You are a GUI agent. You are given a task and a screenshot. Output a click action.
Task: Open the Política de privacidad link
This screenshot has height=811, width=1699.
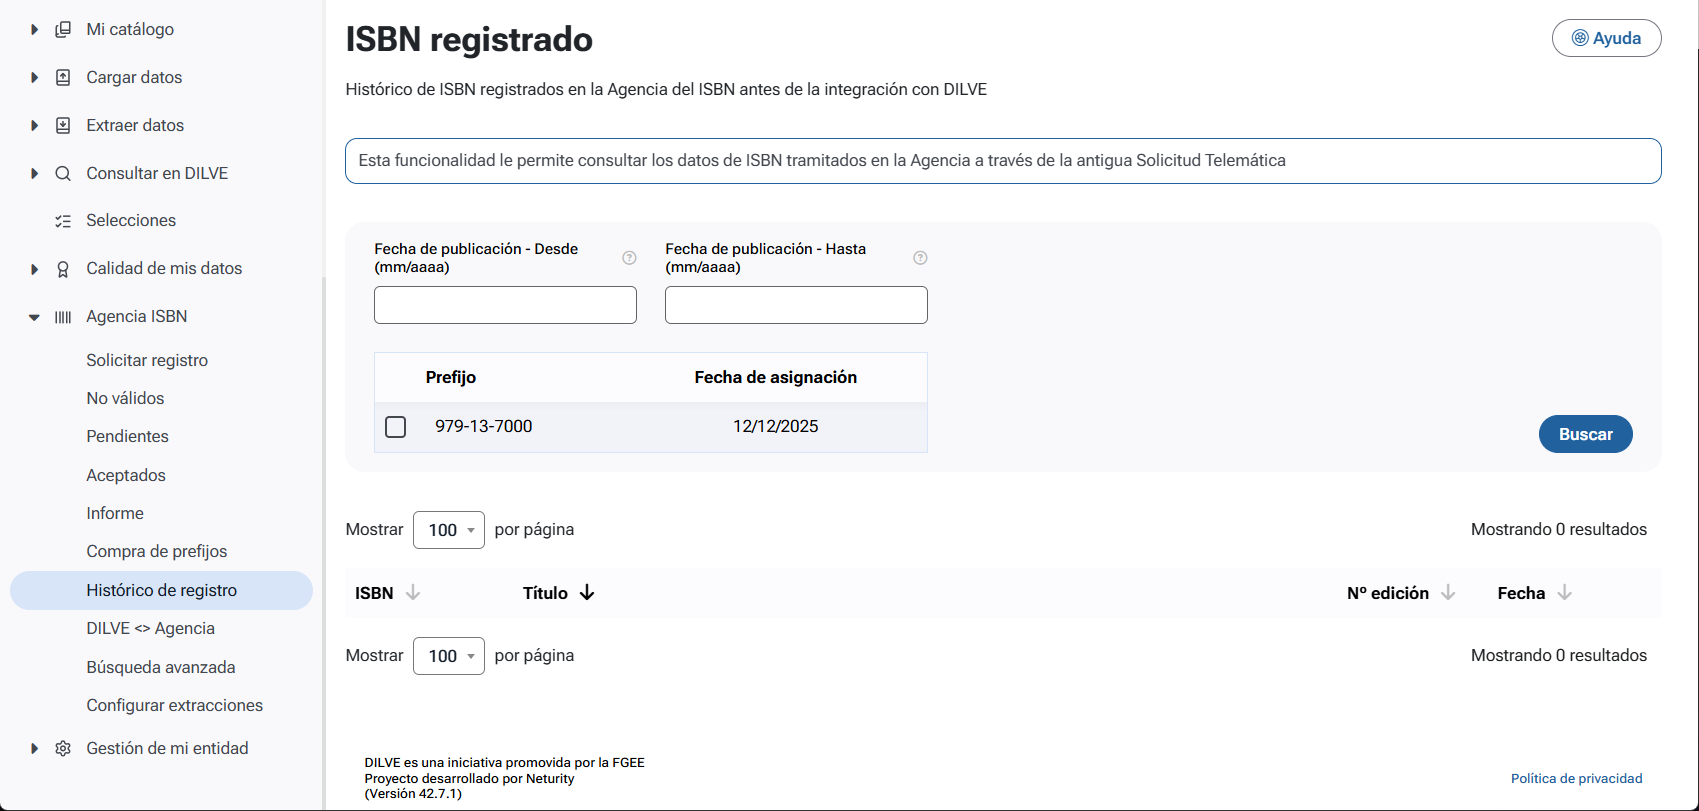[x=1576, y=778]
